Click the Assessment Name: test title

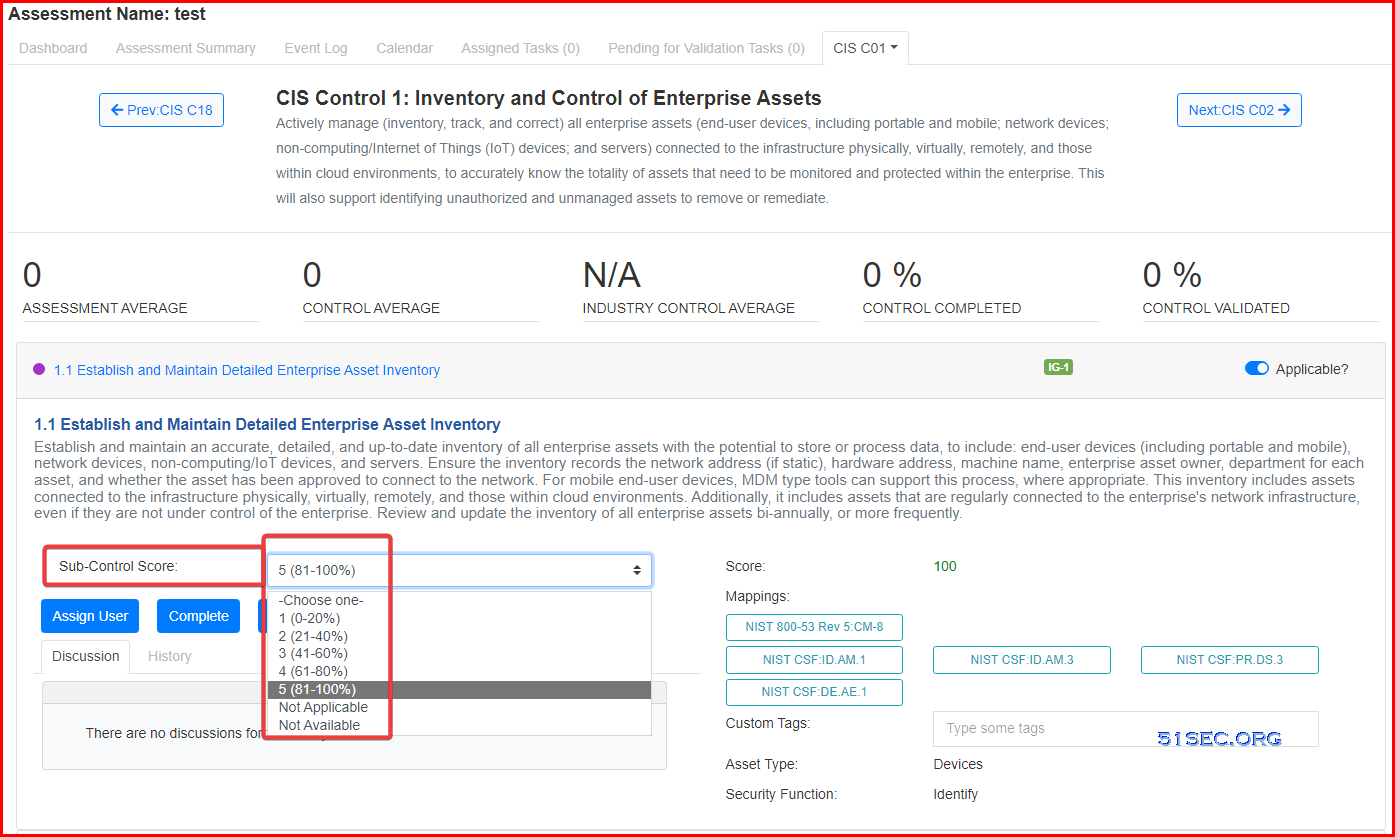click(107, 14)
